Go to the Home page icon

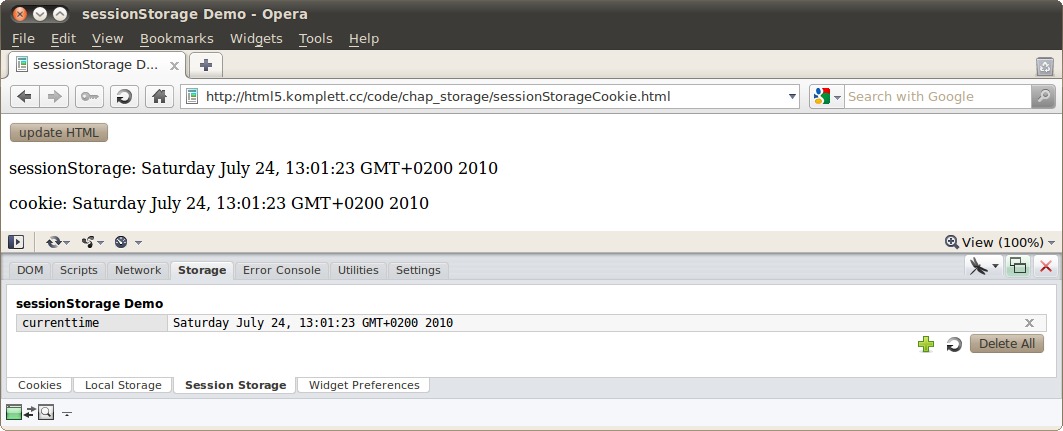tap(158, 97)
